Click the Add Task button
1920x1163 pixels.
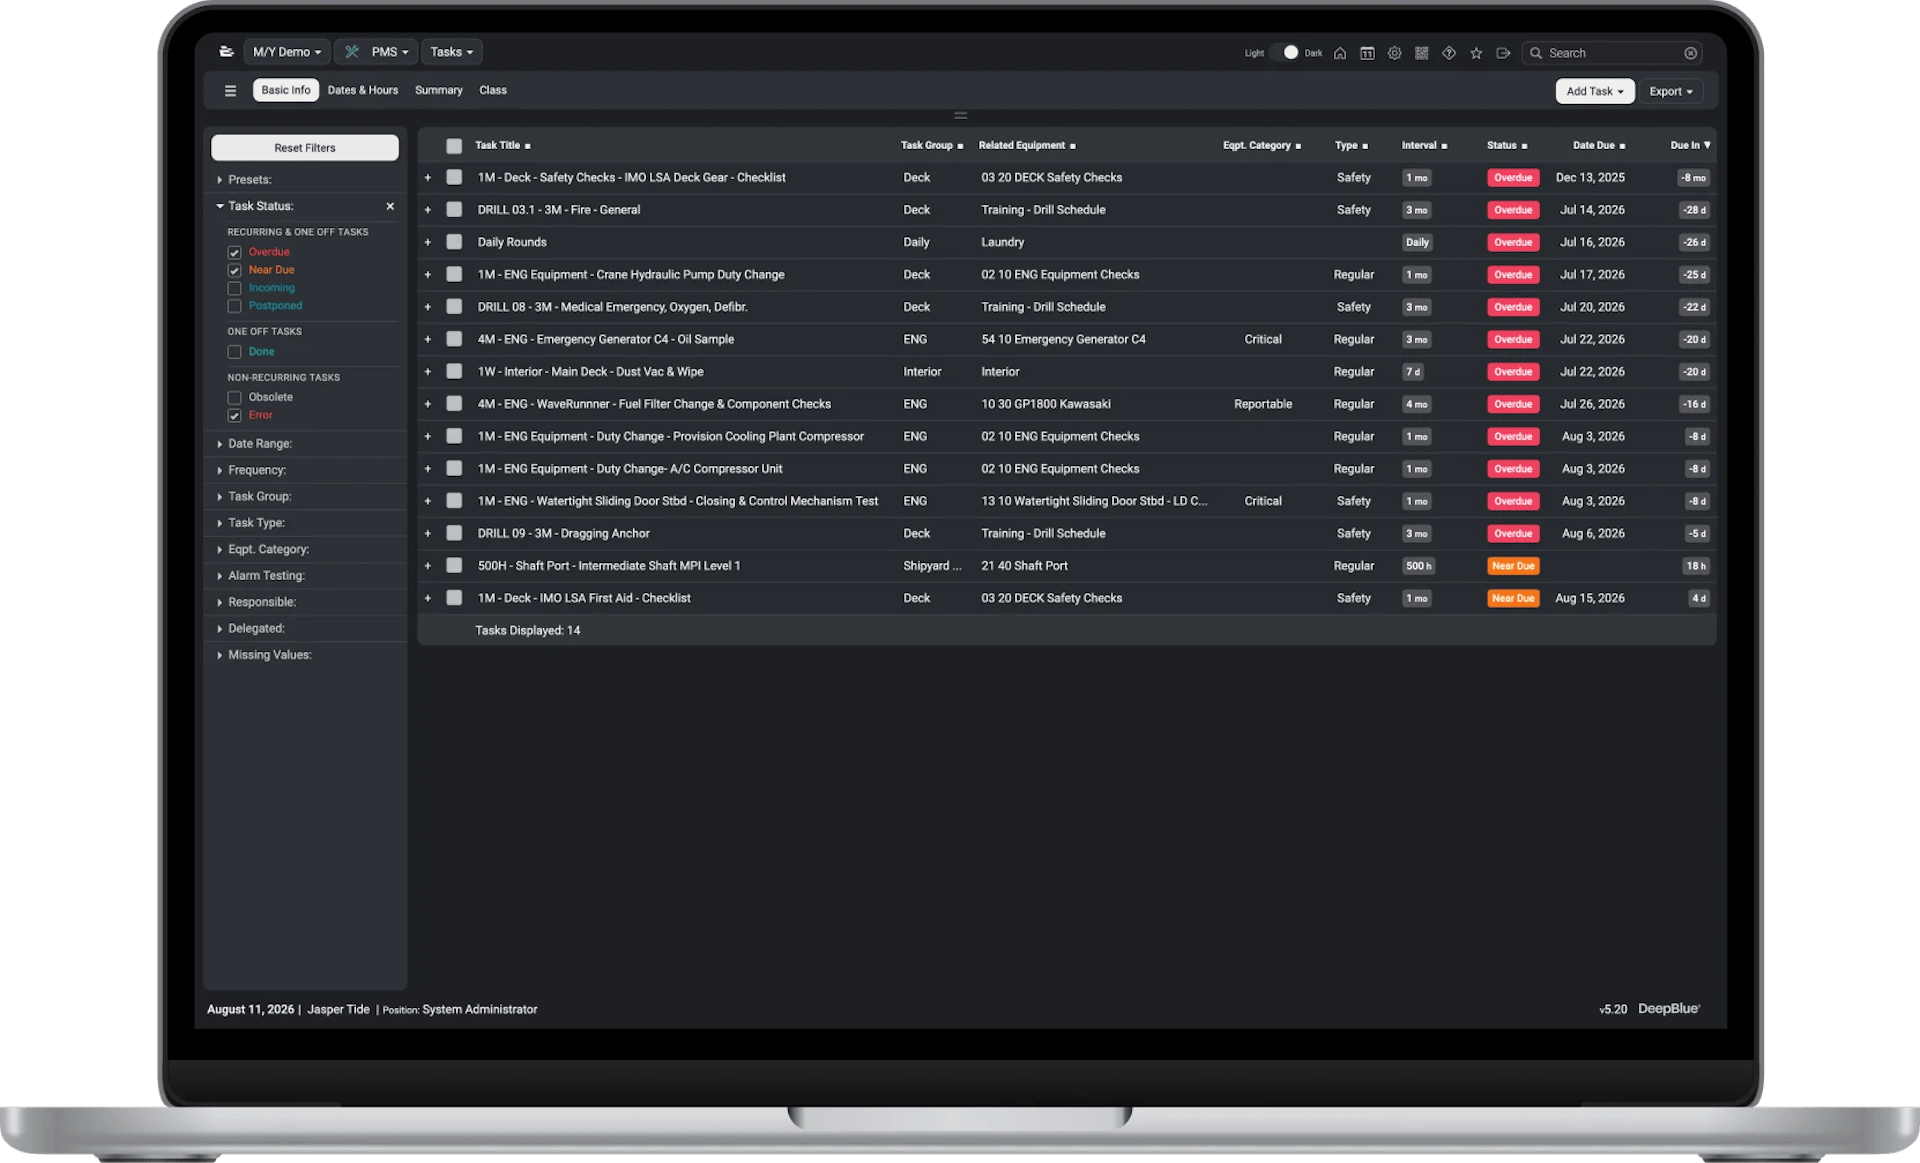point(1595,91)
